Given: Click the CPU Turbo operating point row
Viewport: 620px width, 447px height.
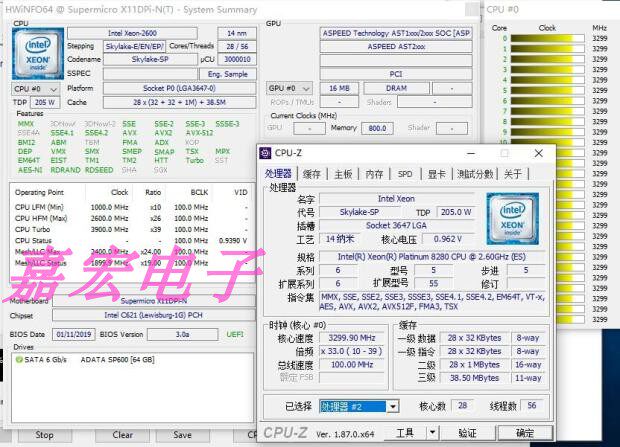Looking at the screenshot, I should [130, 229].
